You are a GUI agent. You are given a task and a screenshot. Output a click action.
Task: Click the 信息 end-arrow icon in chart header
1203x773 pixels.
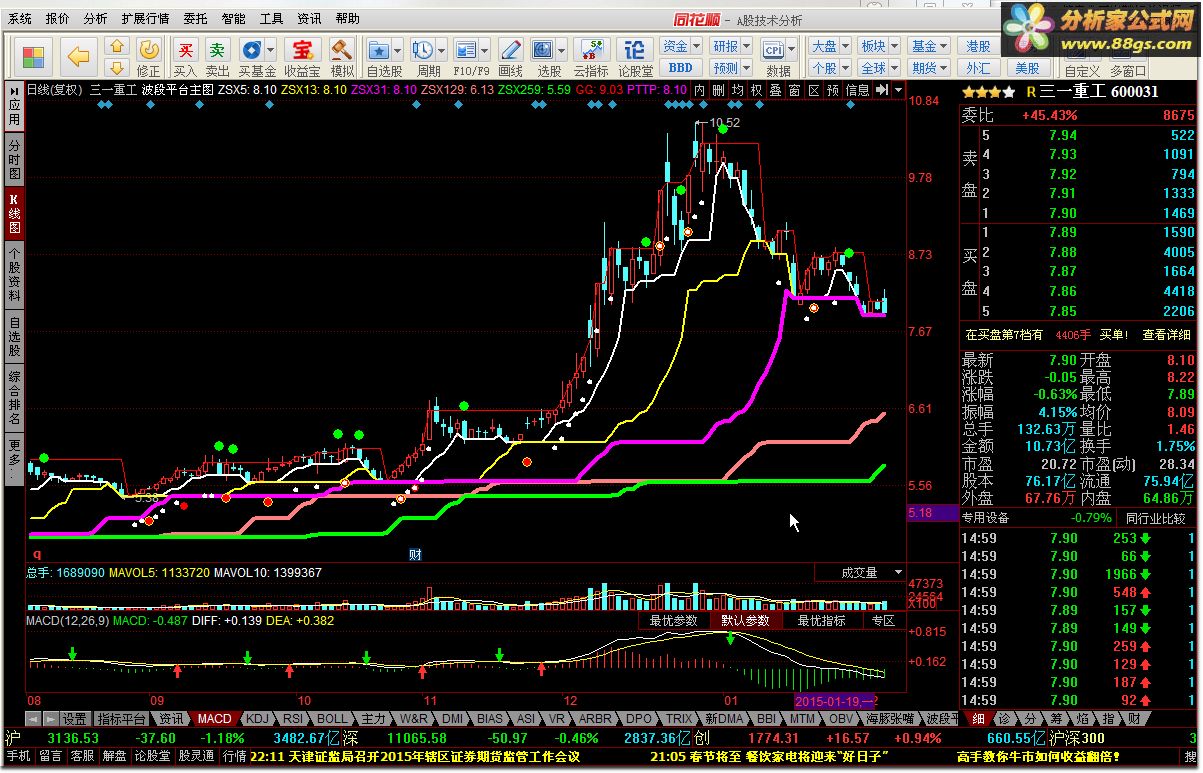[882, 90]
